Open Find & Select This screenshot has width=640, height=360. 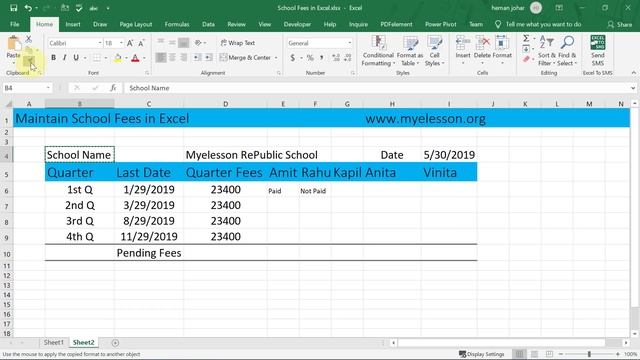click(x=567, y=51)
